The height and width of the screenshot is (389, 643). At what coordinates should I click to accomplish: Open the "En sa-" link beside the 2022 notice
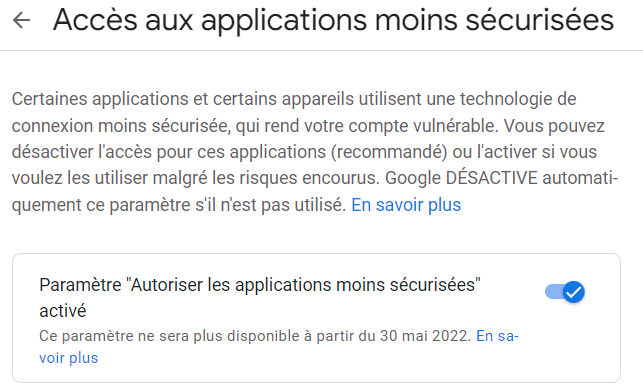coord(497,336)
